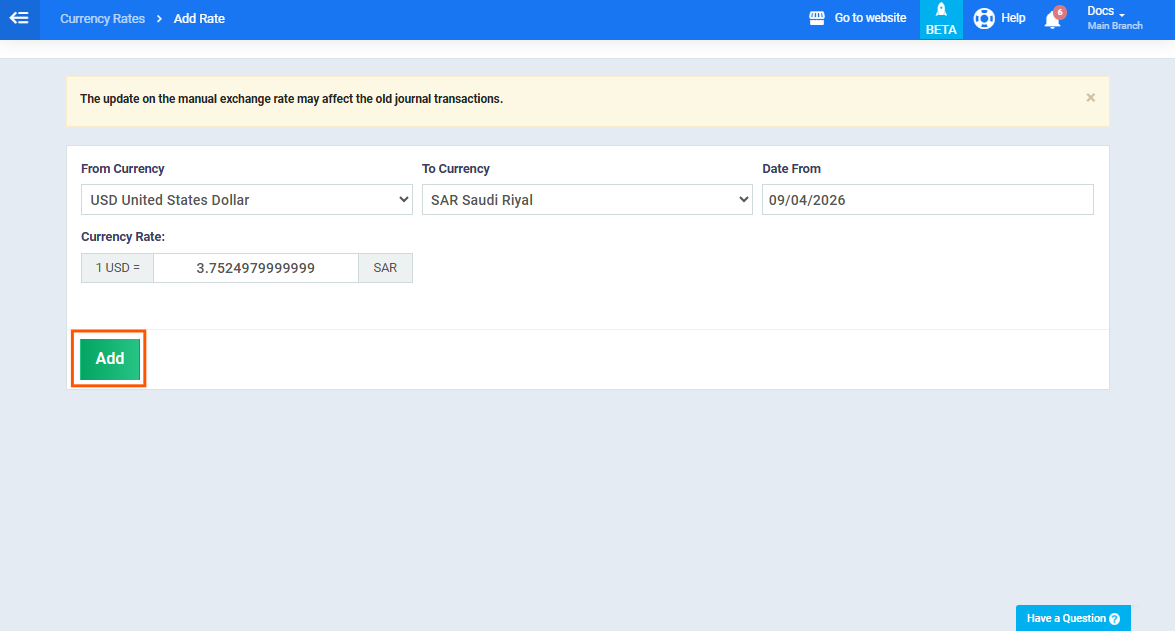Image resolution: width=1175 pixels, height=631 pixels.
Task: Open the BETA rocket icon
Action: pos(941,10)
